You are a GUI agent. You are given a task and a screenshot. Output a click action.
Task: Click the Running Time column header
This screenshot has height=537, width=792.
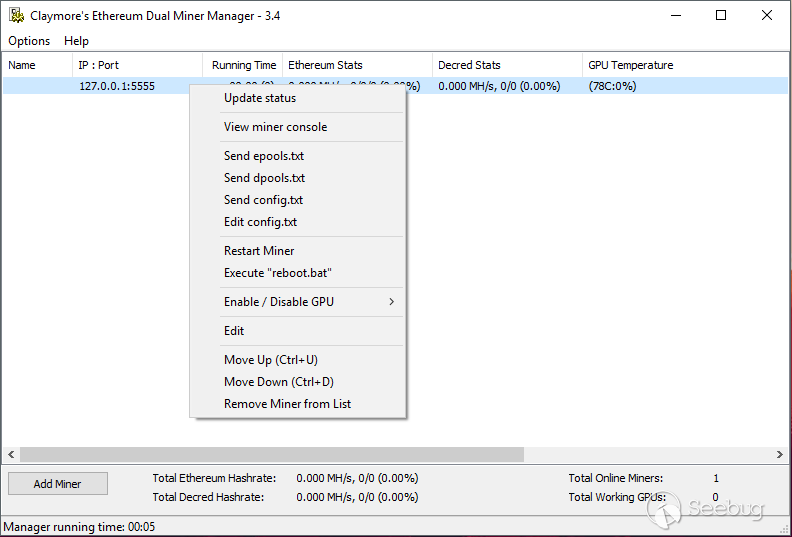click(243, 65)
